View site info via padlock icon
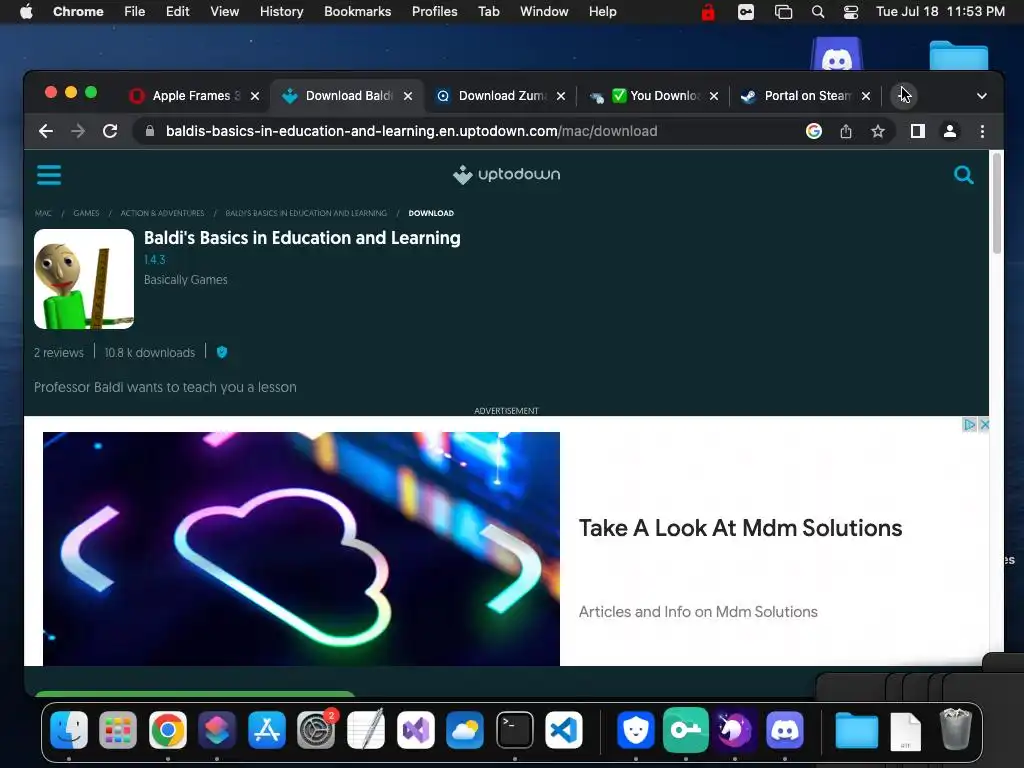Viewport: 1024px width, 768px height. click(150, 131)
